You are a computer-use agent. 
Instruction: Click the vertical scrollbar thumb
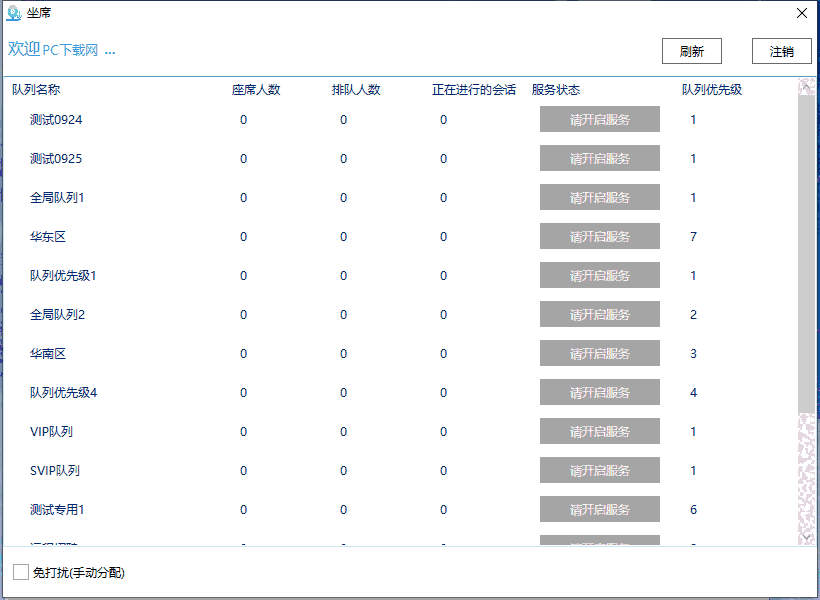(806, 254)
